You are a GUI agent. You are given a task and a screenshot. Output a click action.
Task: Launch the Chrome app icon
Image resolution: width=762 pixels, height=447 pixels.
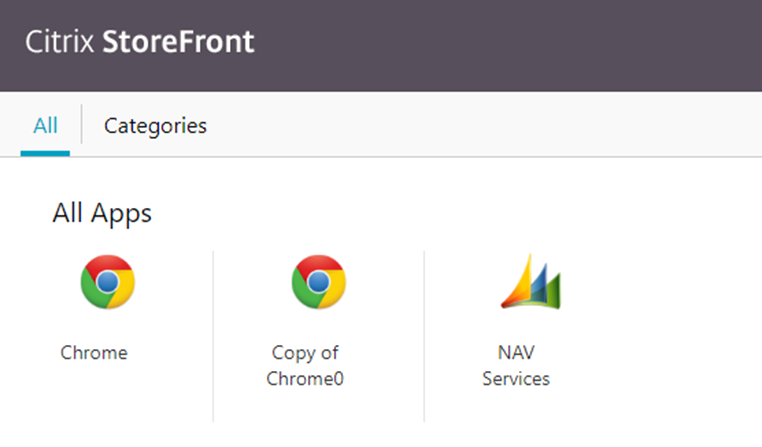click(x=107, y=282)
